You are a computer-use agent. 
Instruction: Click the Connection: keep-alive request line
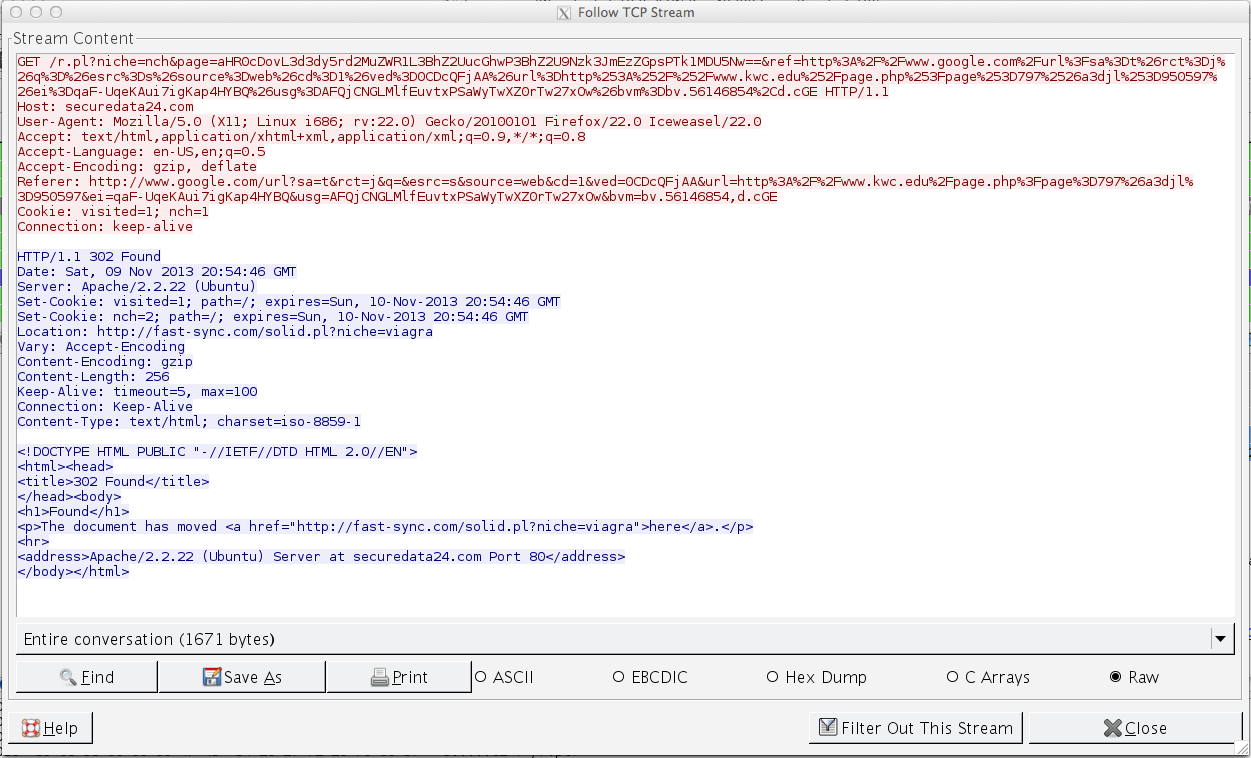[105, 227]
